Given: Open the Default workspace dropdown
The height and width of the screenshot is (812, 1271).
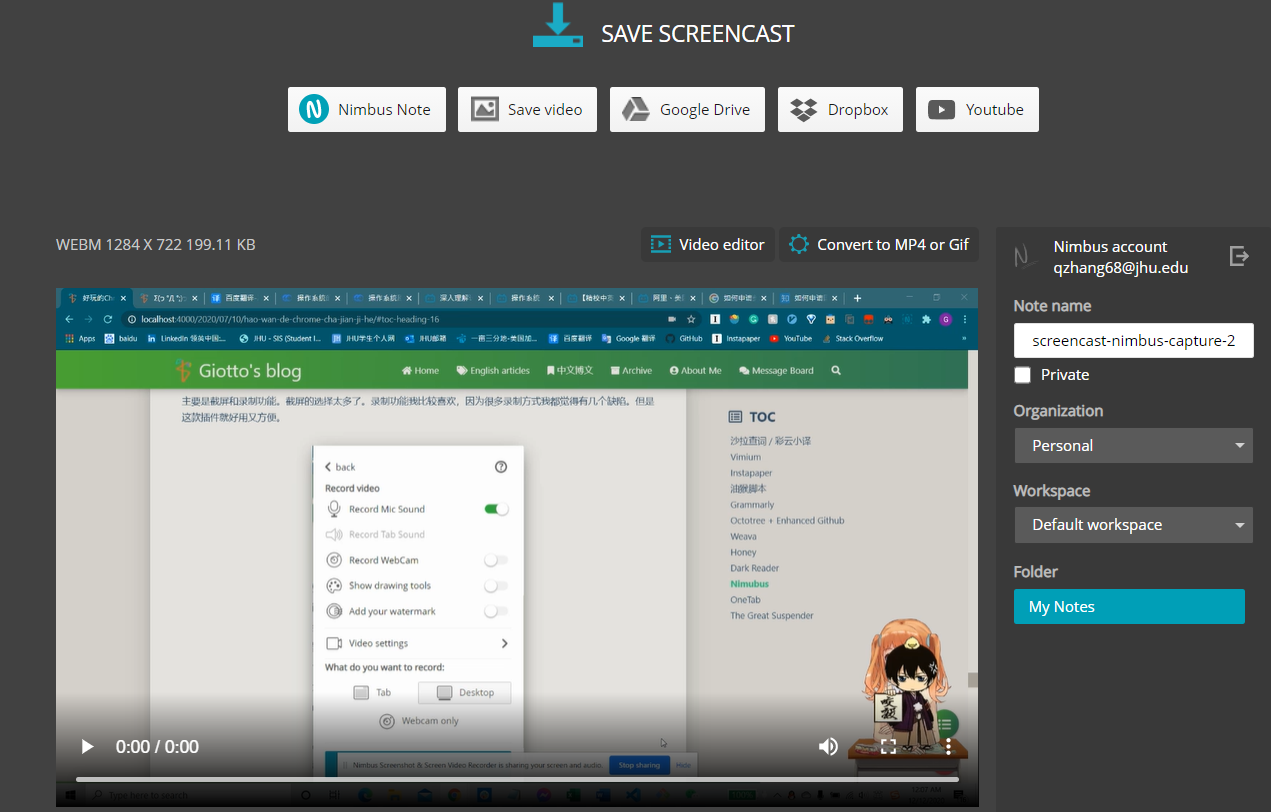Looking at the screenshot, I should coord(1133,525).
